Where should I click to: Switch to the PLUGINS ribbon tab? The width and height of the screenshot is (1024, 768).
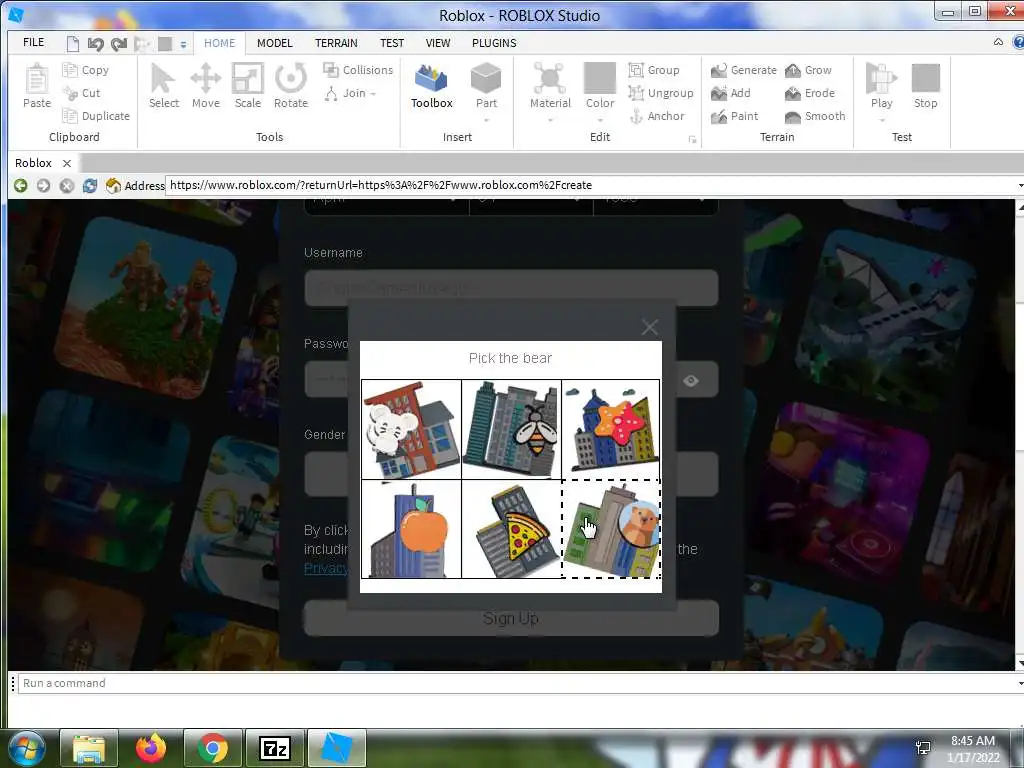pos(494,43)
